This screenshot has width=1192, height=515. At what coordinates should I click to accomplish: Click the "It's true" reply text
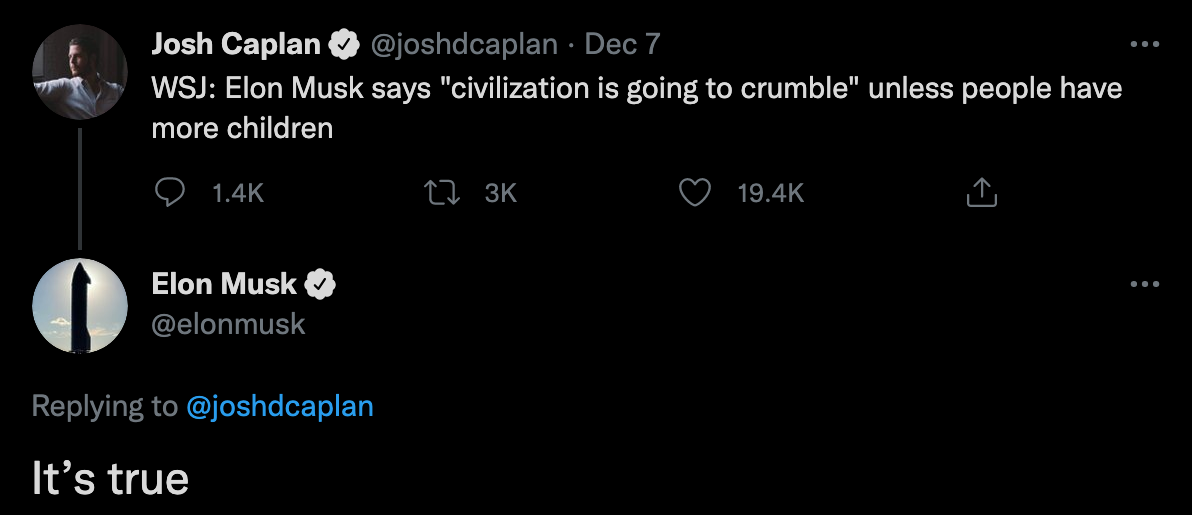tap(110, 479)
